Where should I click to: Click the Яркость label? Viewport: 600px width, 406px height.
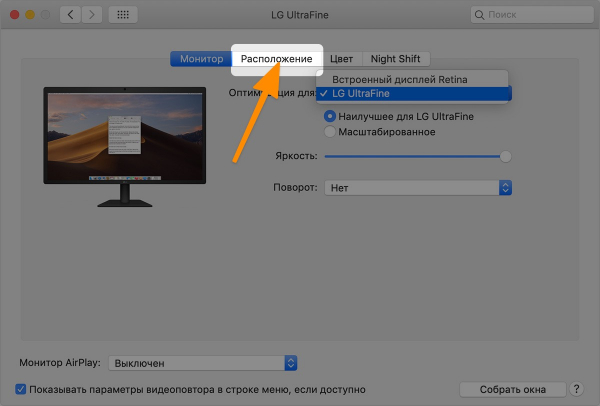tap(296, 156)
